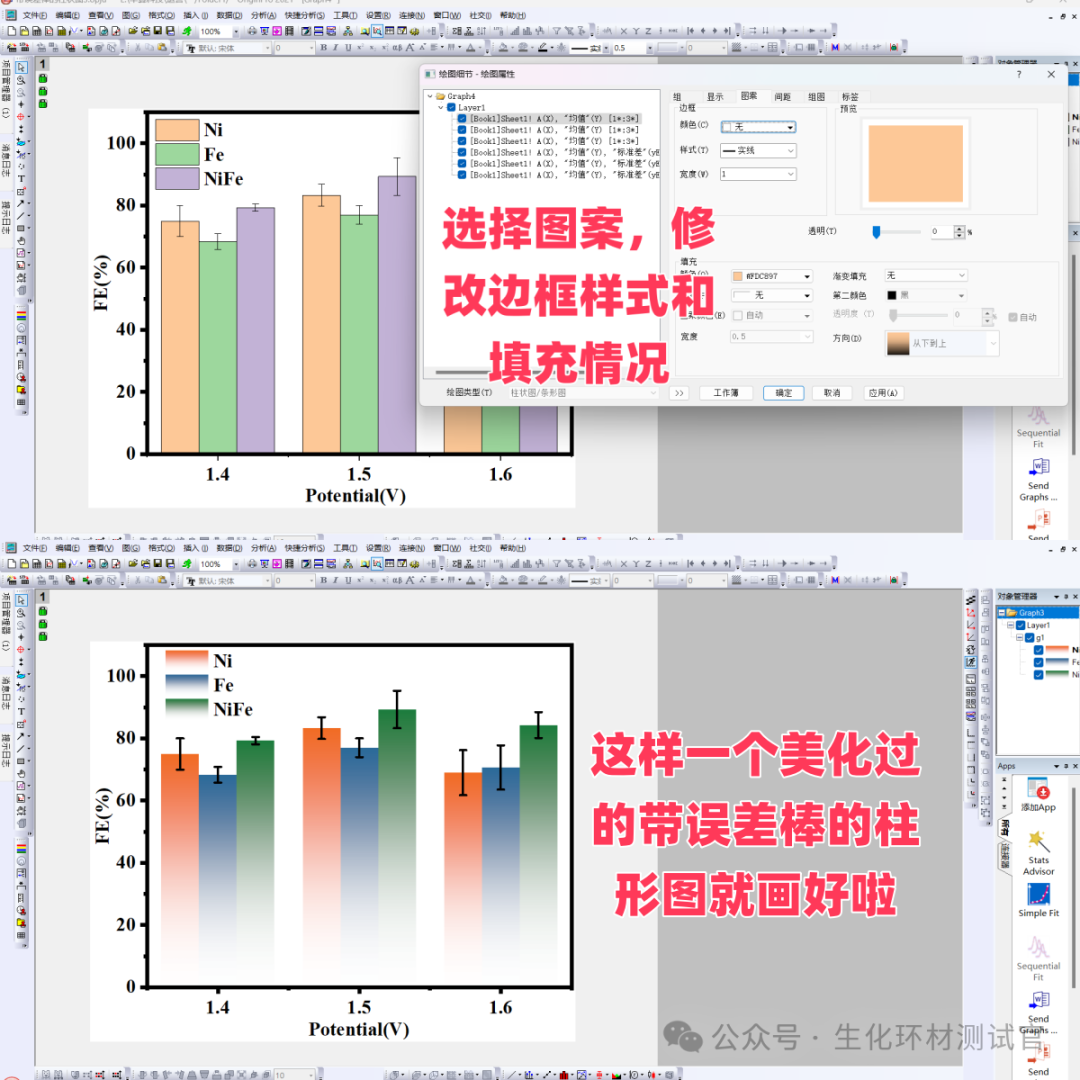The width and height of the screenshot is (1080, 1080).
Task: Open border 样式 dropdown showing 实线
Action: [758, 150]
